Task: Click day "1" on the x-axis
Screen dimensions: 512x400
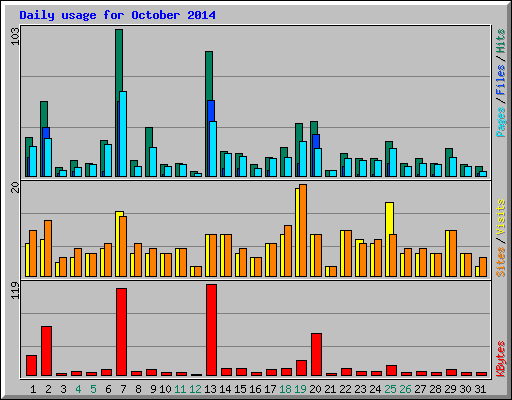Action: [33, 389]
